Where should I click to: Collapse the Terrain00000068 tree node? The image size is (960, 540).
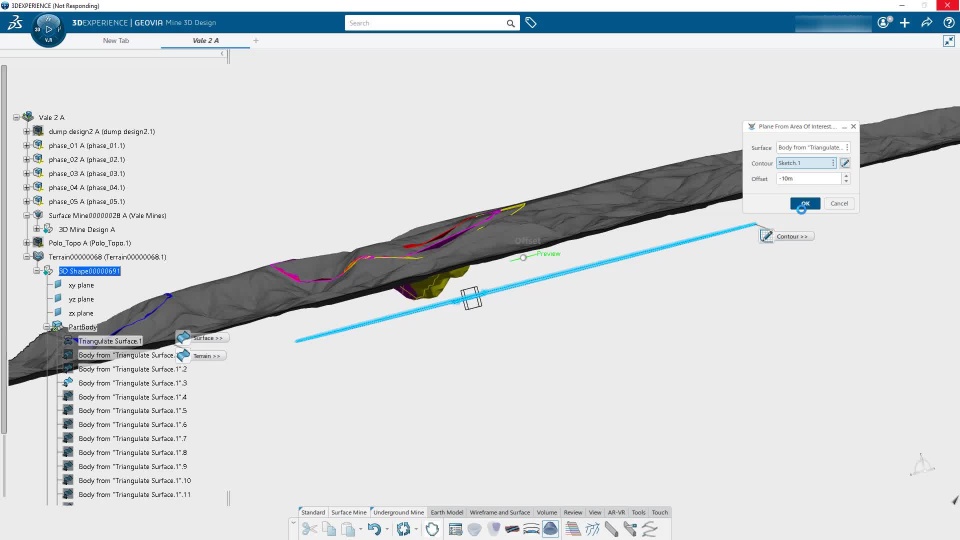[26, 257]
